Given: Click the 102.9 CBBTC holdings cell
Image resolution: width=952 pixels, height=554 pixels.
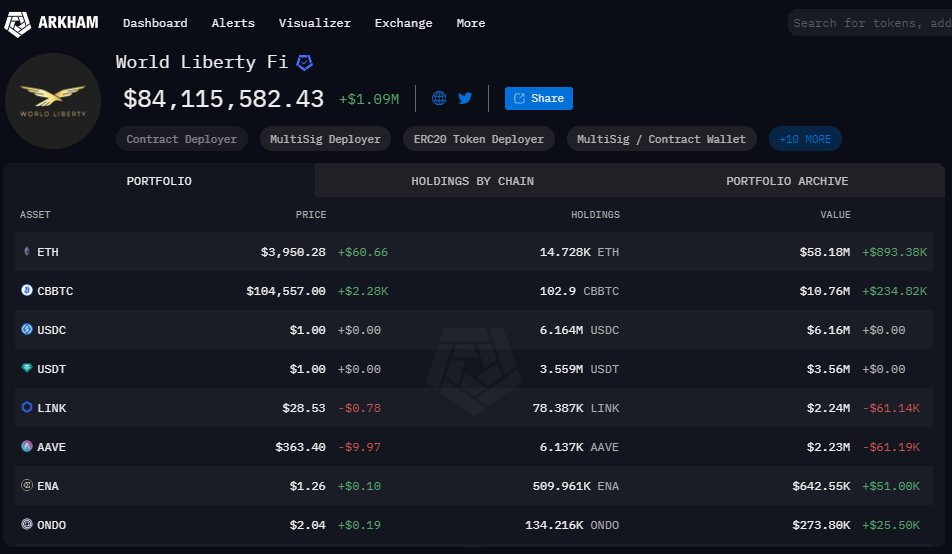Looking at the screenshot, I should pos(579,291).
